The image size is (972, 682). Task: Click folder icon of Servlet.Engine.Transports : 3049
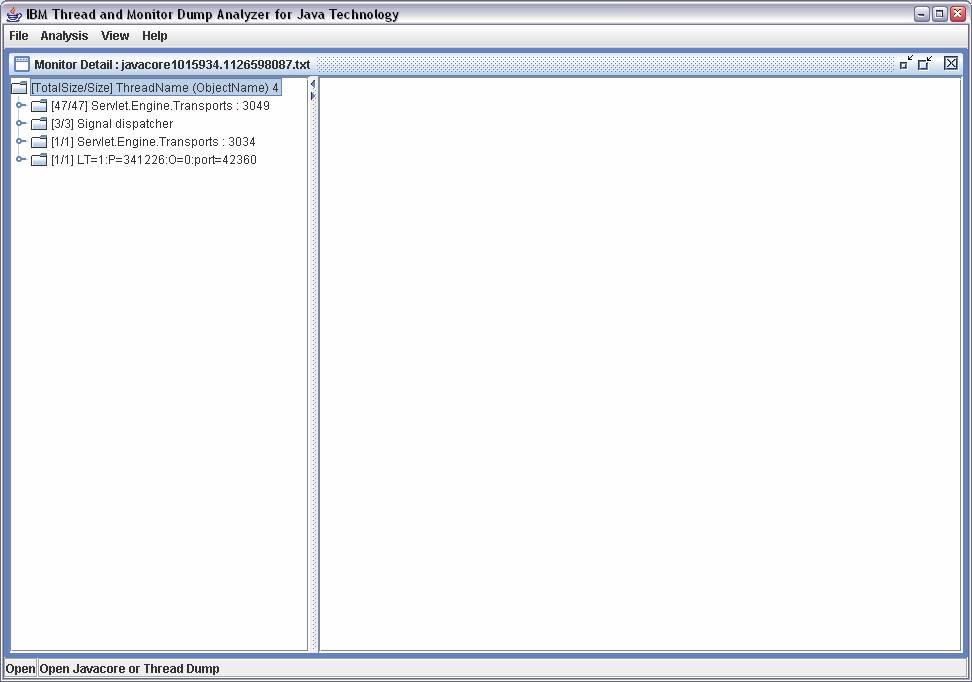[39, 106]
